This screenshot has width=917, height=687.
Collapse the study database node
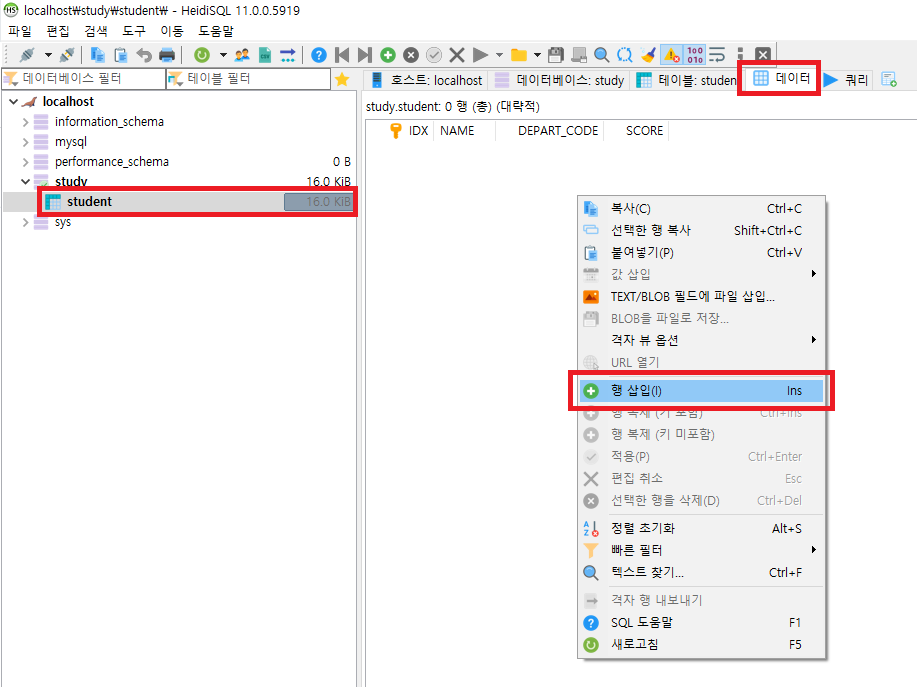25,182
